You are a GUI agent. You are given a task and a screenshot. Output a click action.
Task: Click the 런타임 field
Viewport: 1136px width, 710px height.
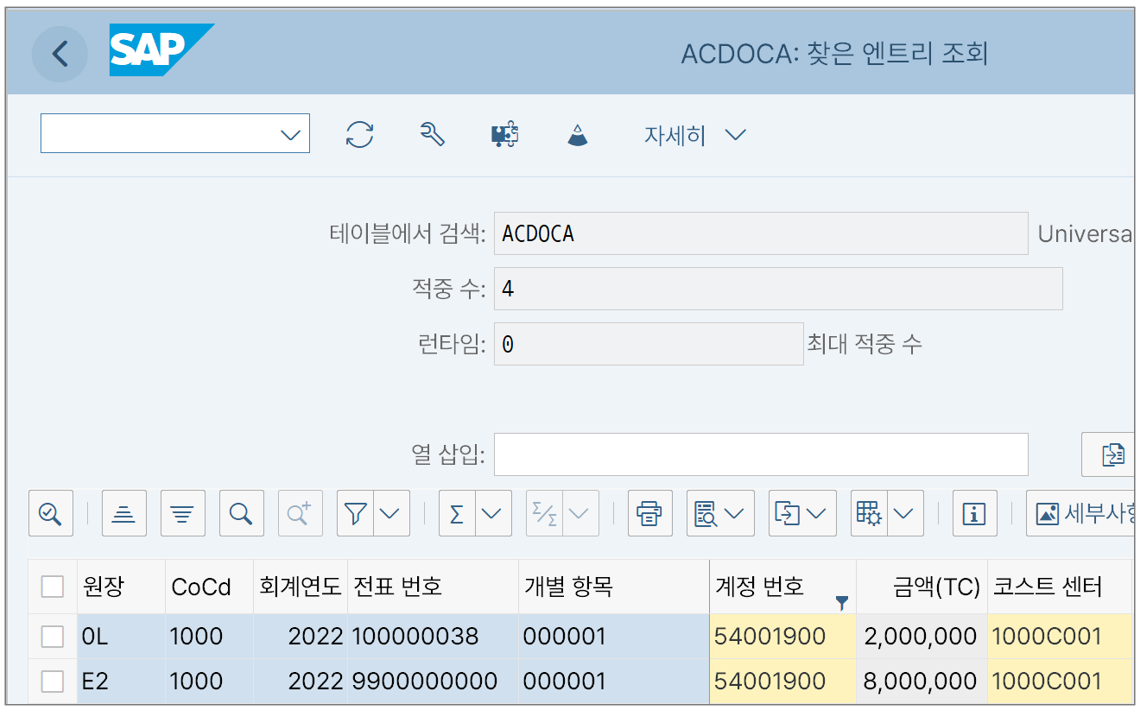pyautogui.click(x=648, y=343)
